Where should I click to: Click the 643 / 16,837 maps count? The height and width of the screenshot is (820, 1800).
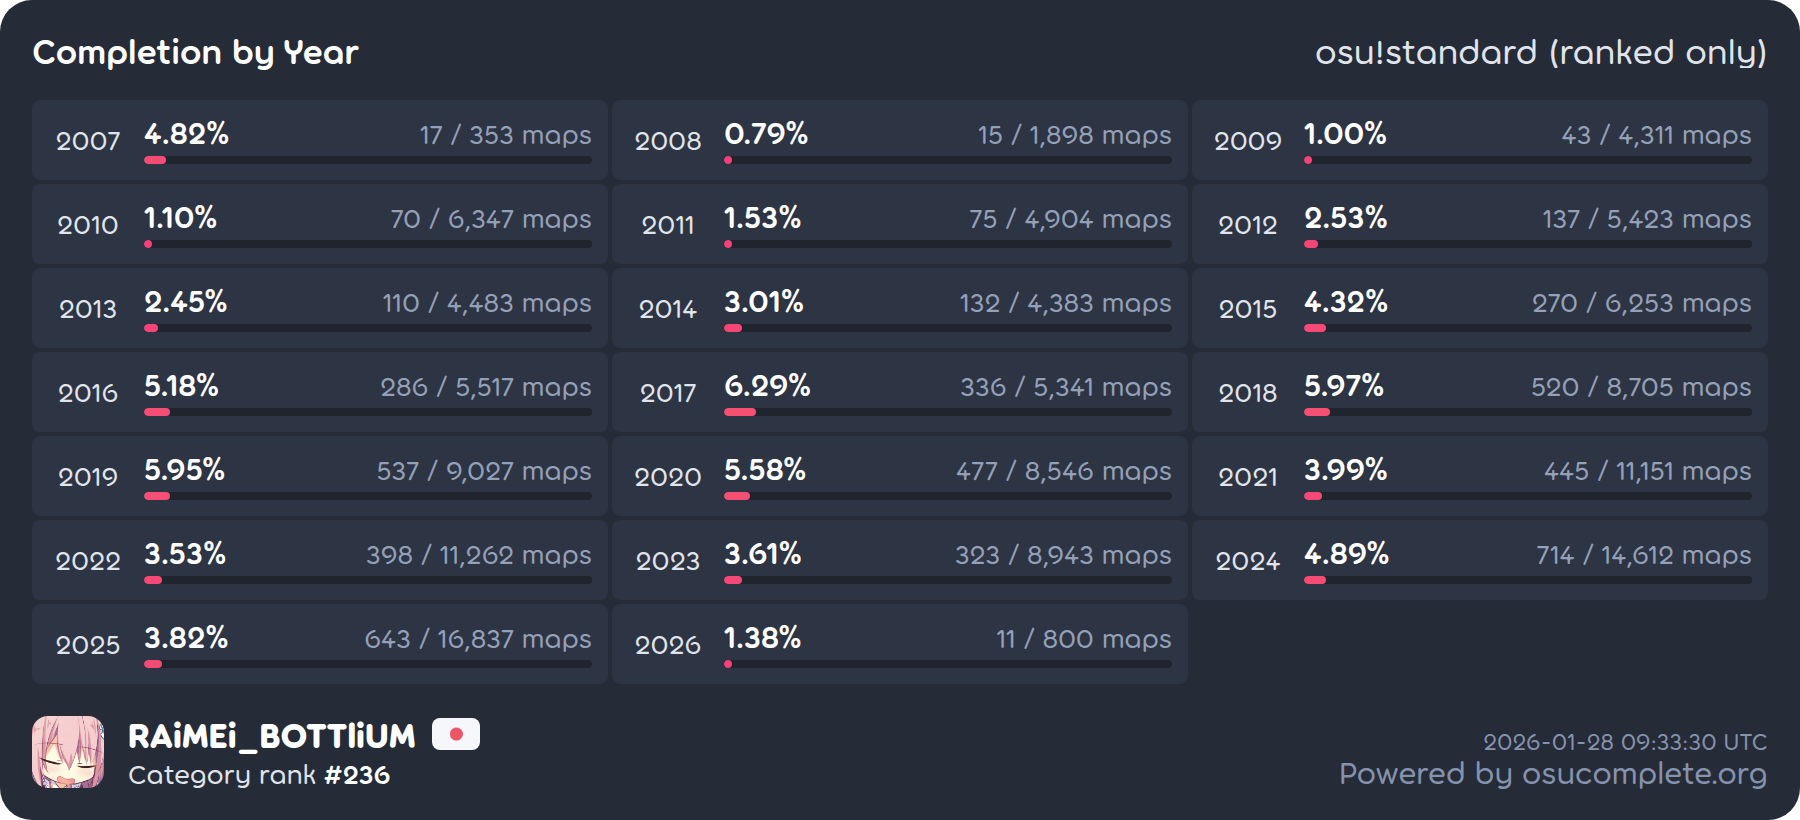click(x=478, y=639)
